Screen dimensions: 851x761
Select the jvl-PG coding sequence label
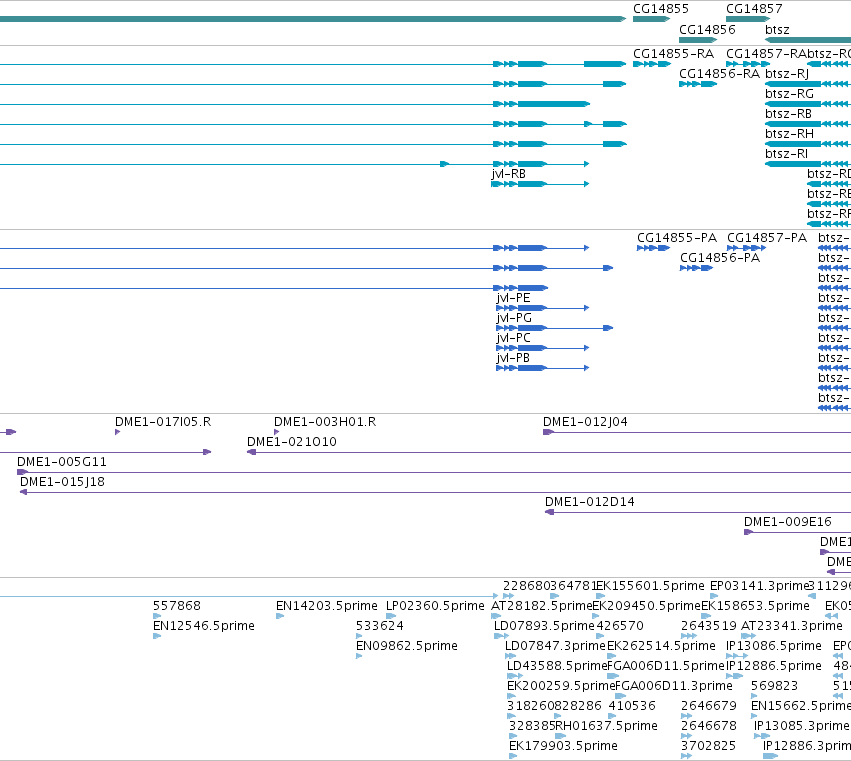tap(514, 318)
